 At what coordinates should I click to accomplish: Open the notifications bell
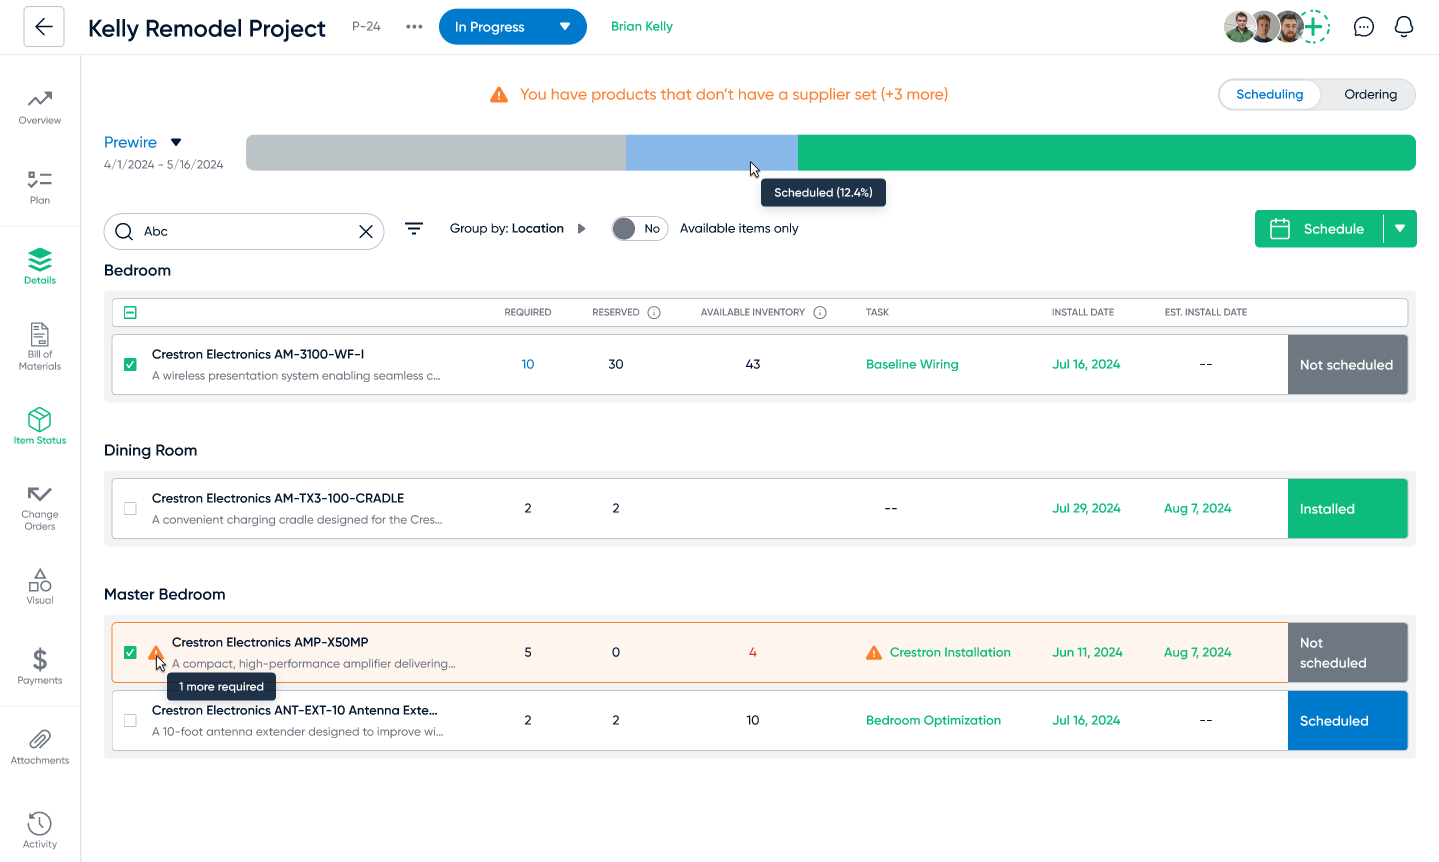click(x=1404, y=27)
